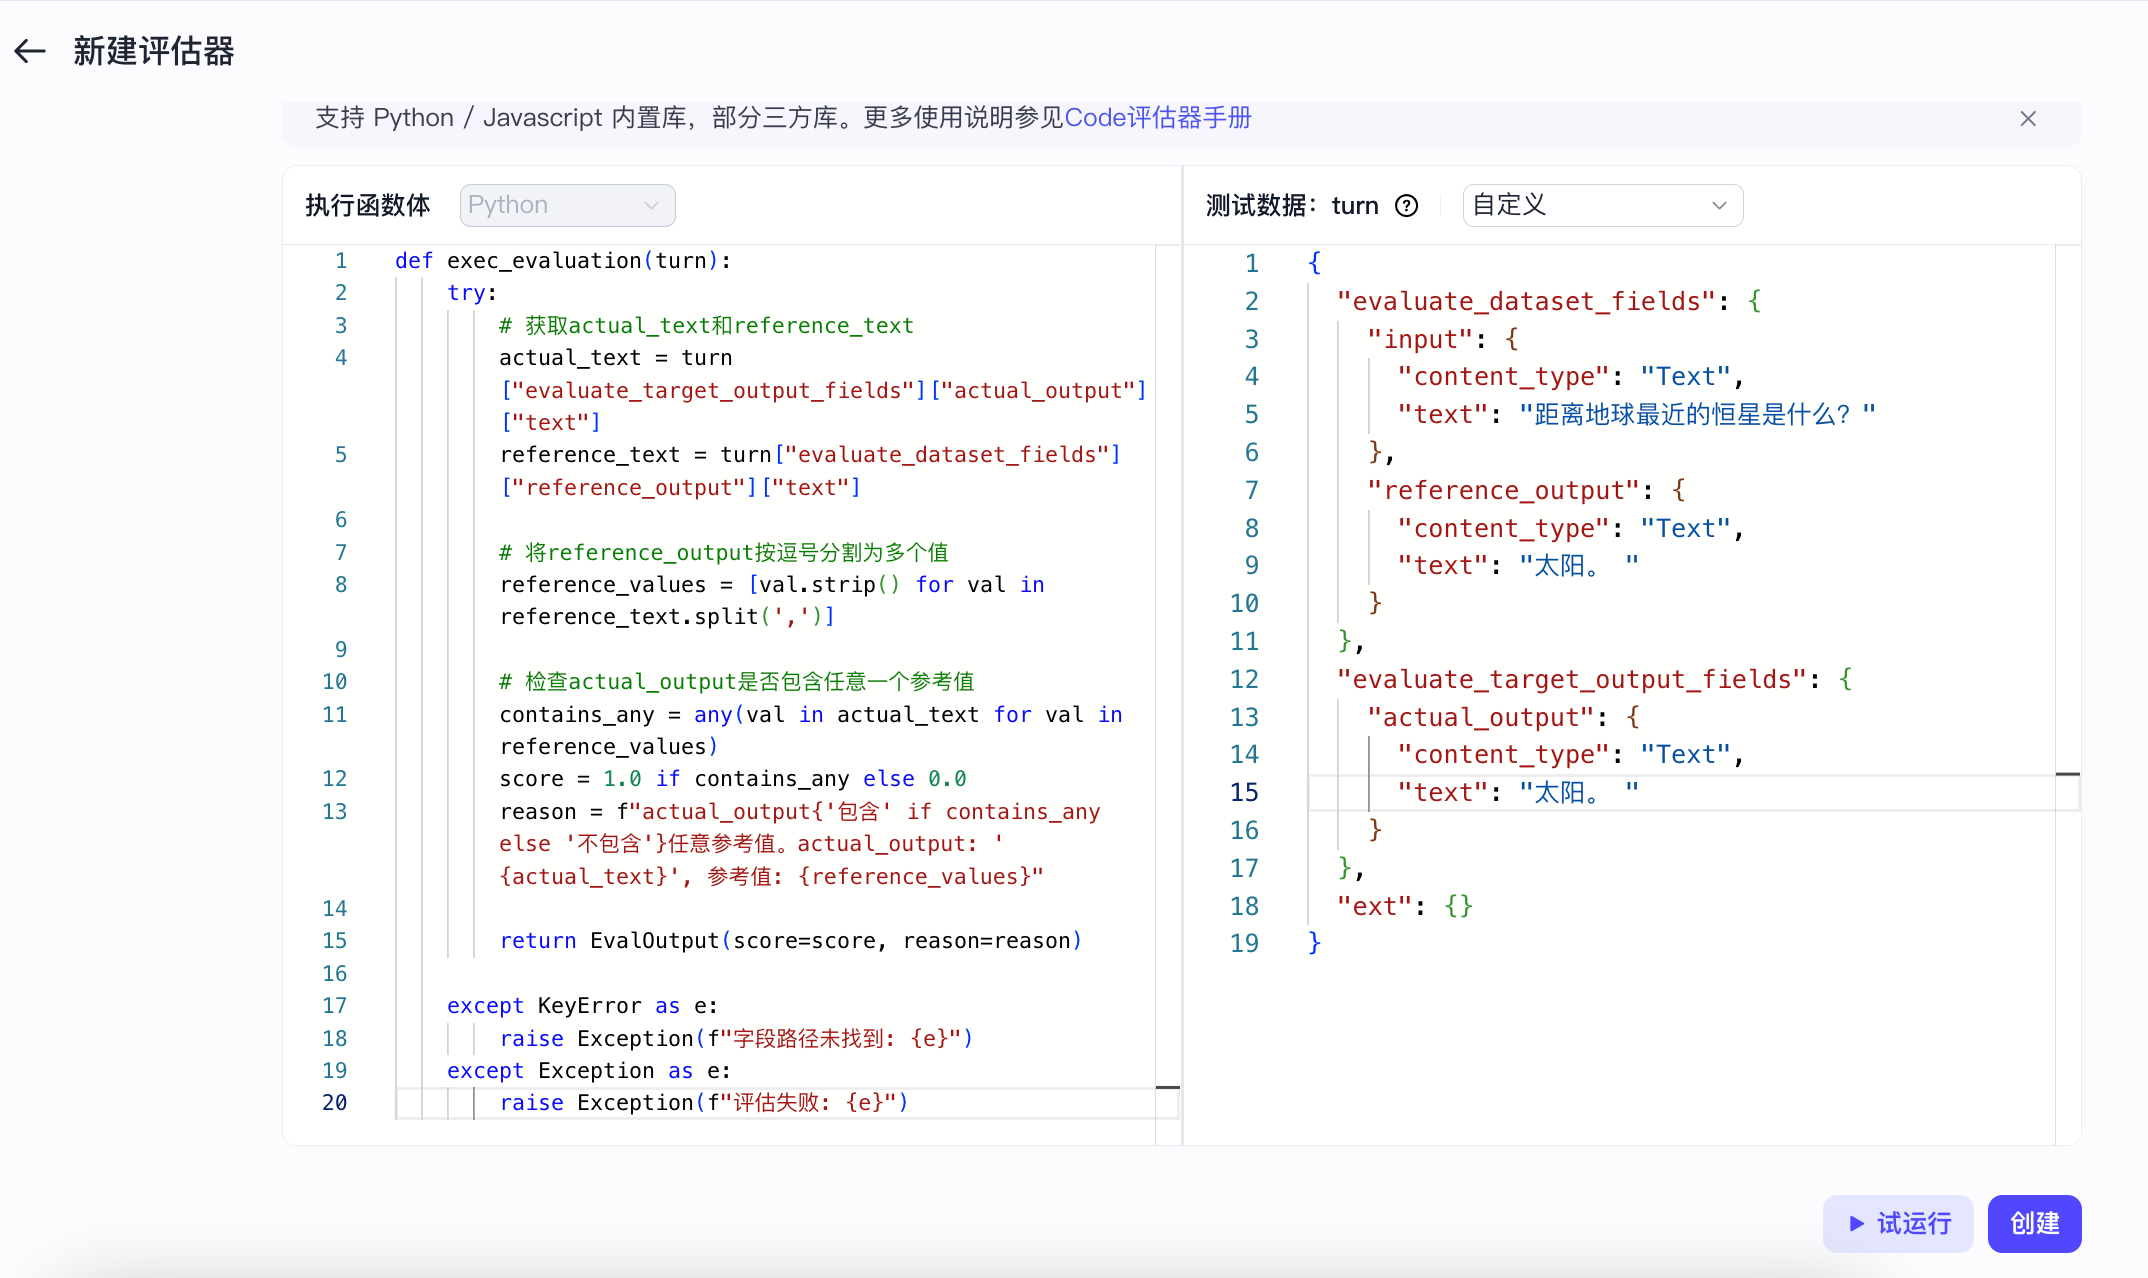Click line number 19 in JSON editor gutter
The image size is (2148, 1278).
pyautogui.click(x=1244, y=943)
